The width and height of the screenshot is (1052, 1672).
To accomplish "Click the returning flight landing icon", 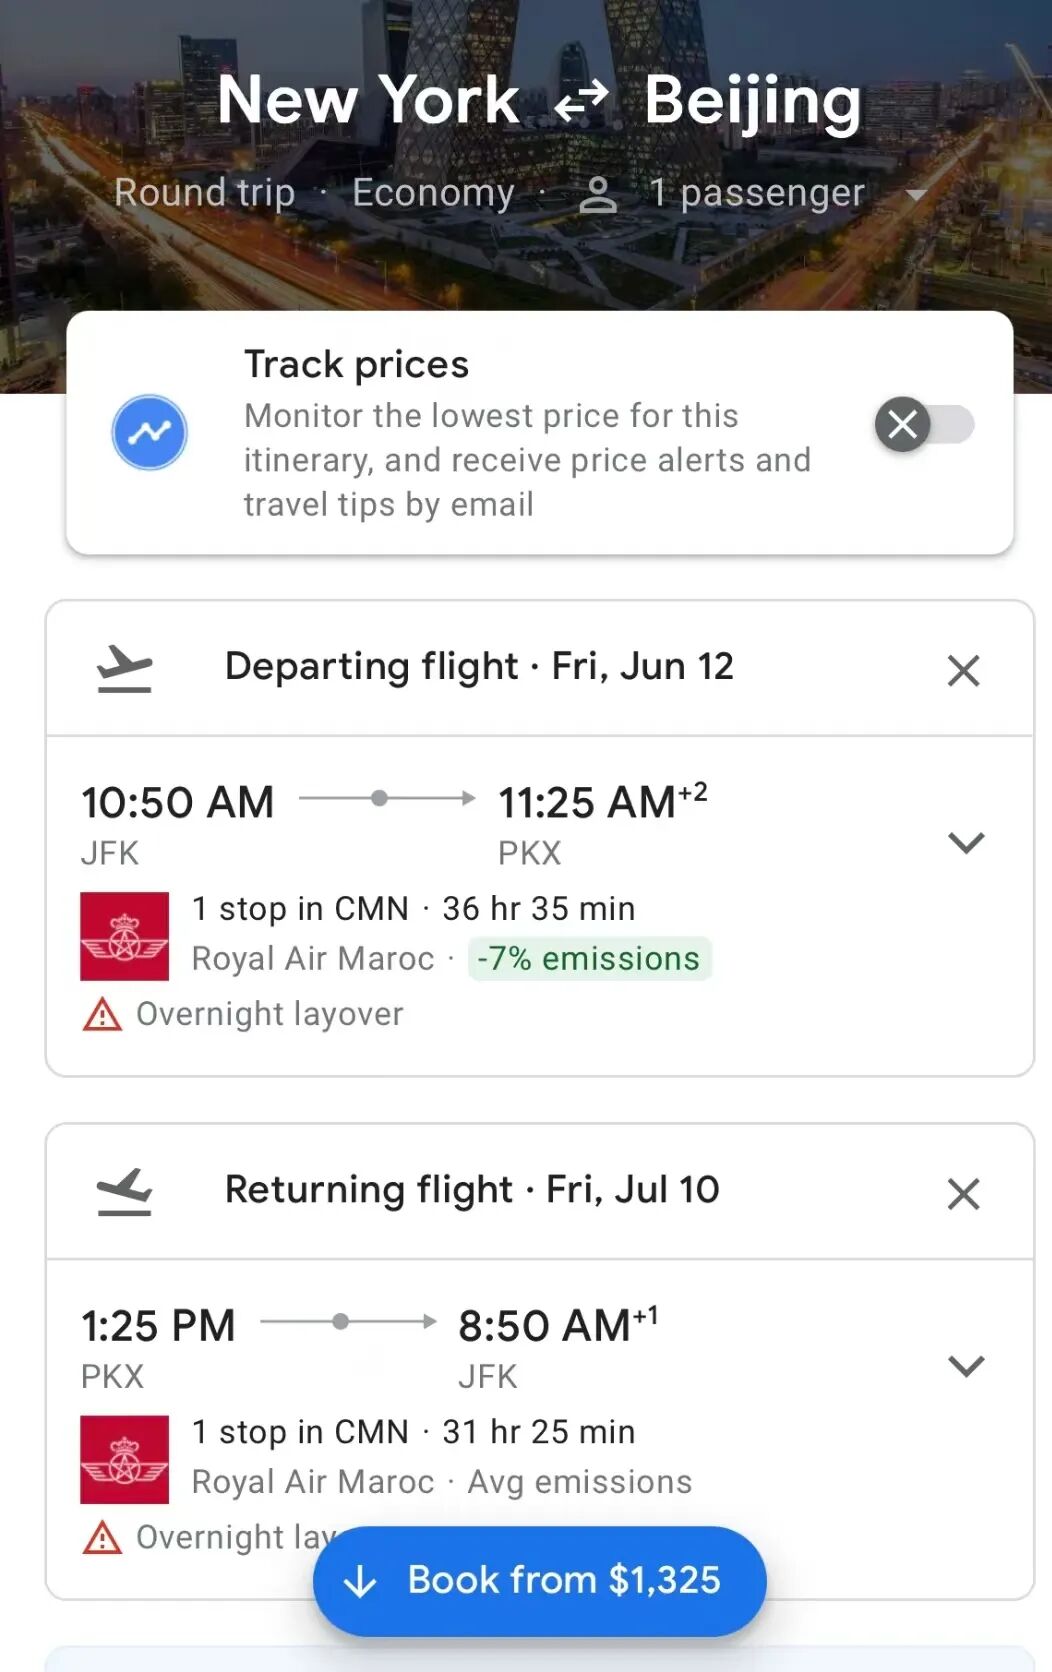I will (124, 1191).
